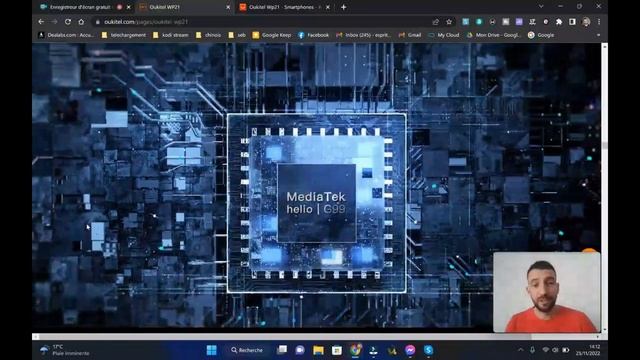The image size is (640, 360).
Task: Close the Oukitel Wp21 - Smartphones tab
Action: [x=328, y=7]
